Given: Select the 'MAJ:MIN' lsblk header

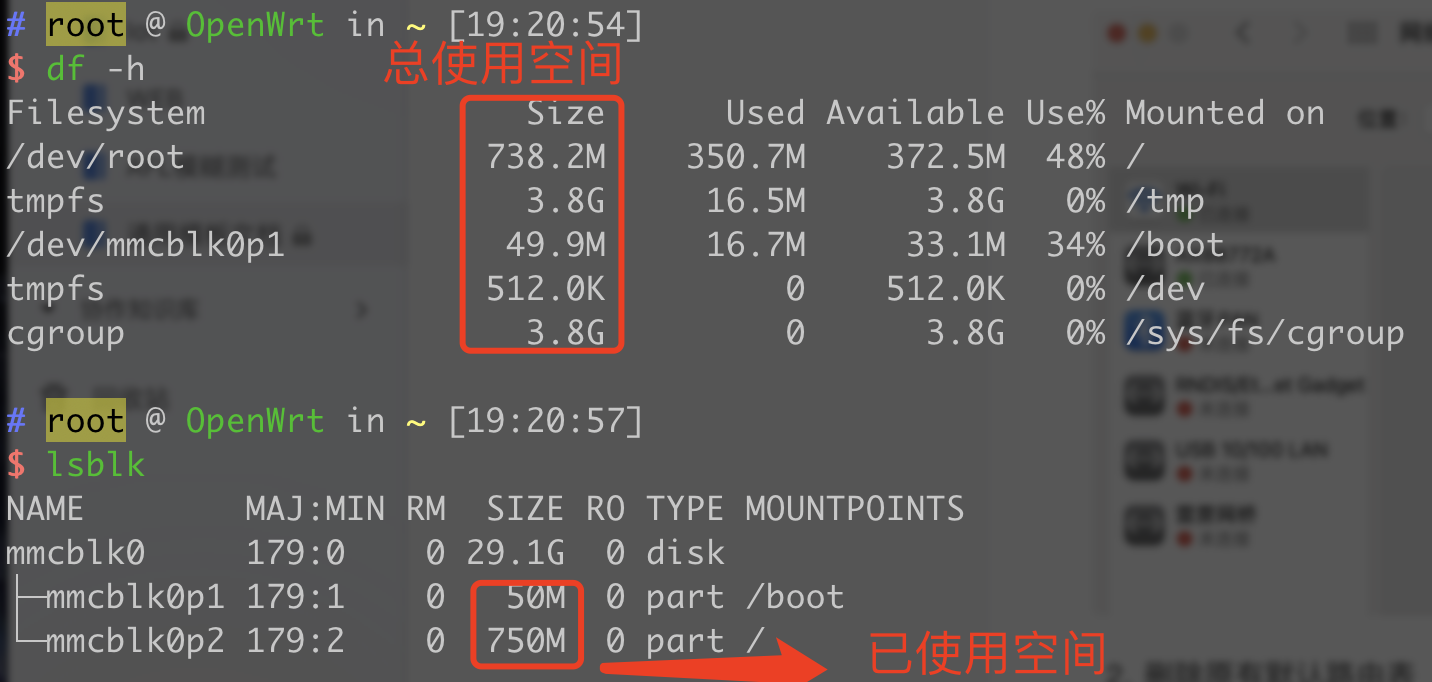Looking at the screenshot, I should tap(315, 509).
